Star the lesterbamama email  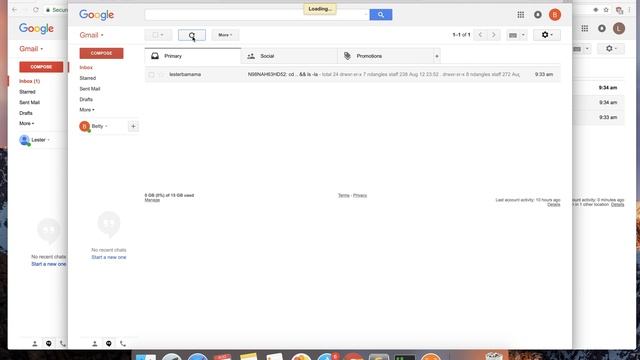pyautogui.click(x=161, y=75)
